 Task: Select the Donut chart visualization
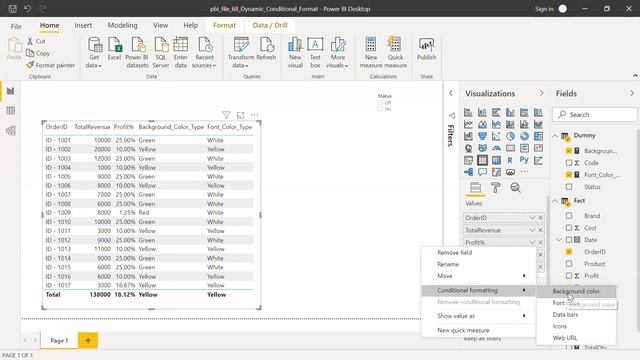(x=524, y=136)
